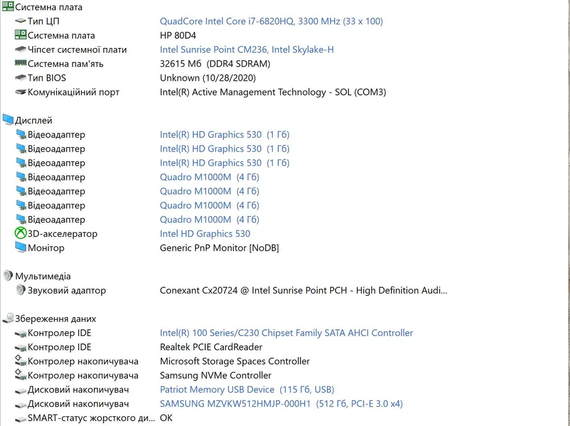This screenshot has width=570, height=426.
Task: Click the Чіпсет системної плати row icon
Action: point(20,49)
